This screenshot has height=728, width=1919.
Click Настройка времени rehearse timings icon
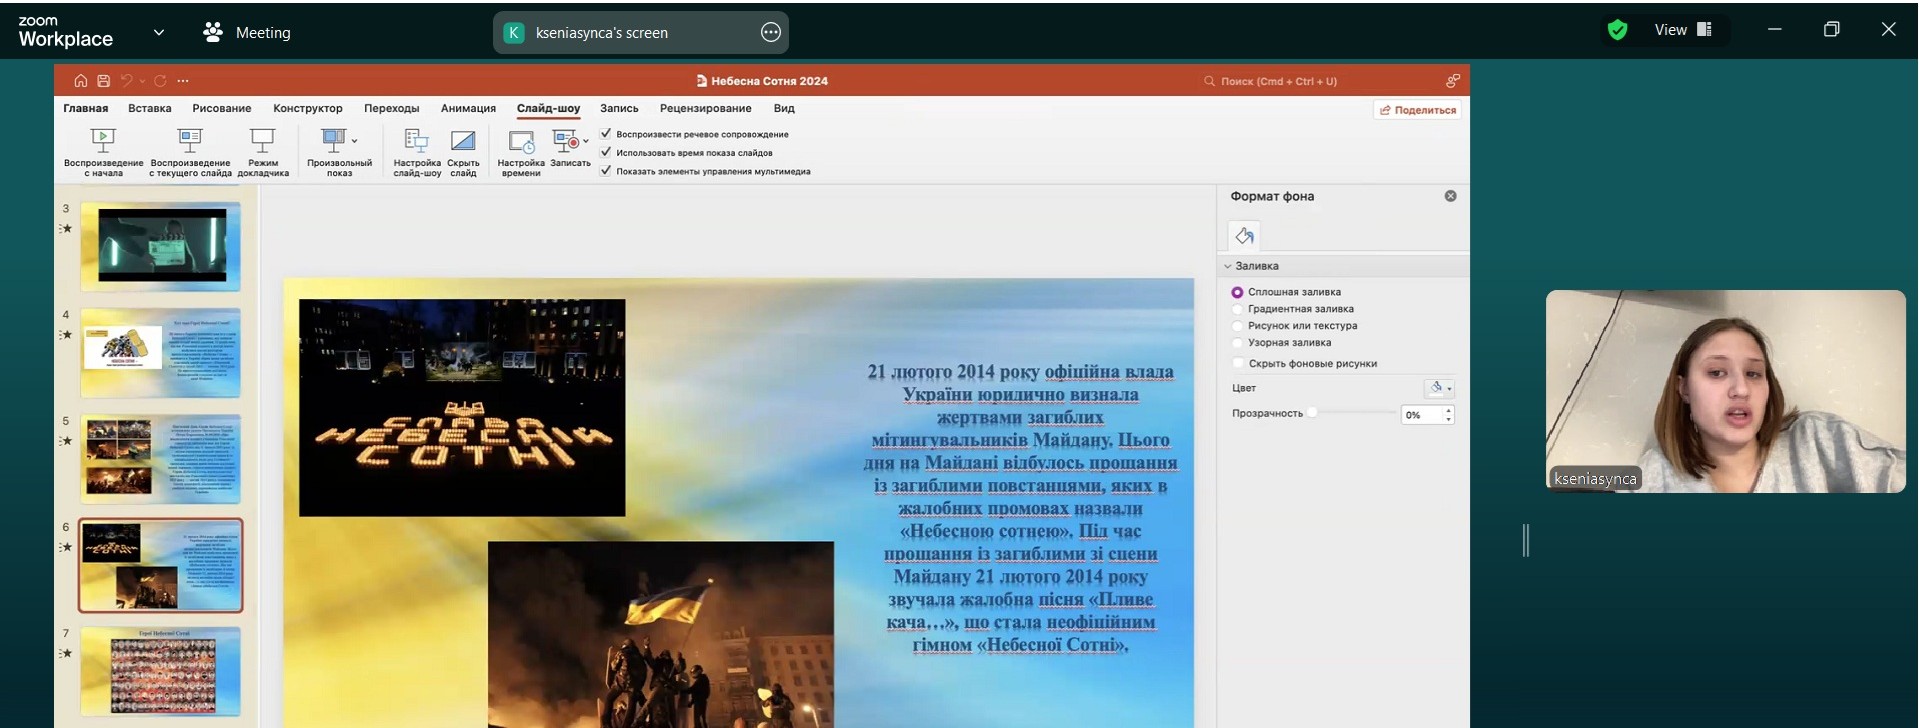[521, 141]
